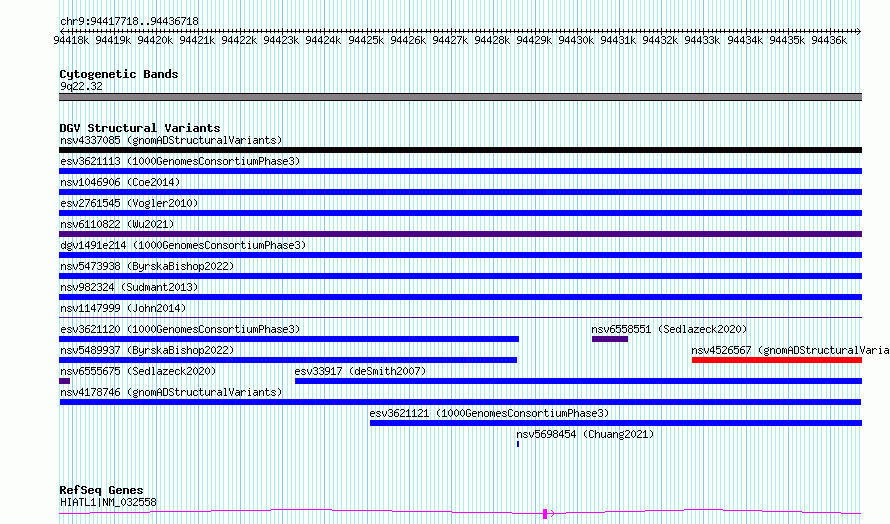890x524 pixels.
Task: Select the thin nsv1147999 John2014 line
Action: tap(460, 317)
